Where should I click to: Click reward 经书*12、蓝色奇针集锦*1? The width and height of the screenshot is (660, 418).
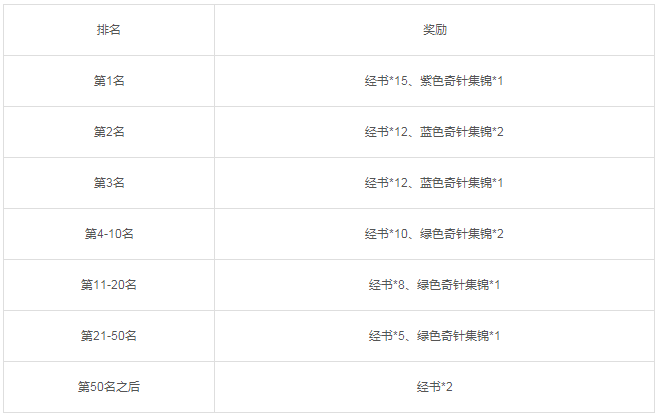tap(434, 183)
